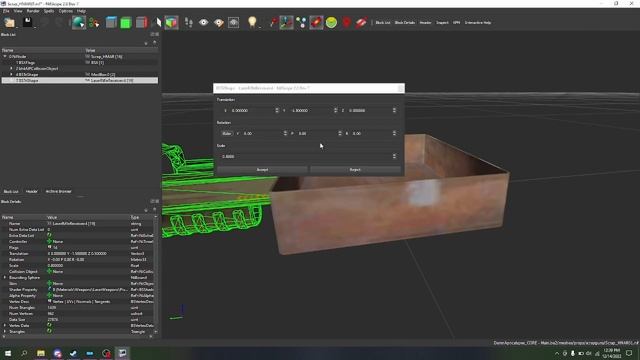Open the Spells menu
Viewport: 640px width, 360px height.
49,11
